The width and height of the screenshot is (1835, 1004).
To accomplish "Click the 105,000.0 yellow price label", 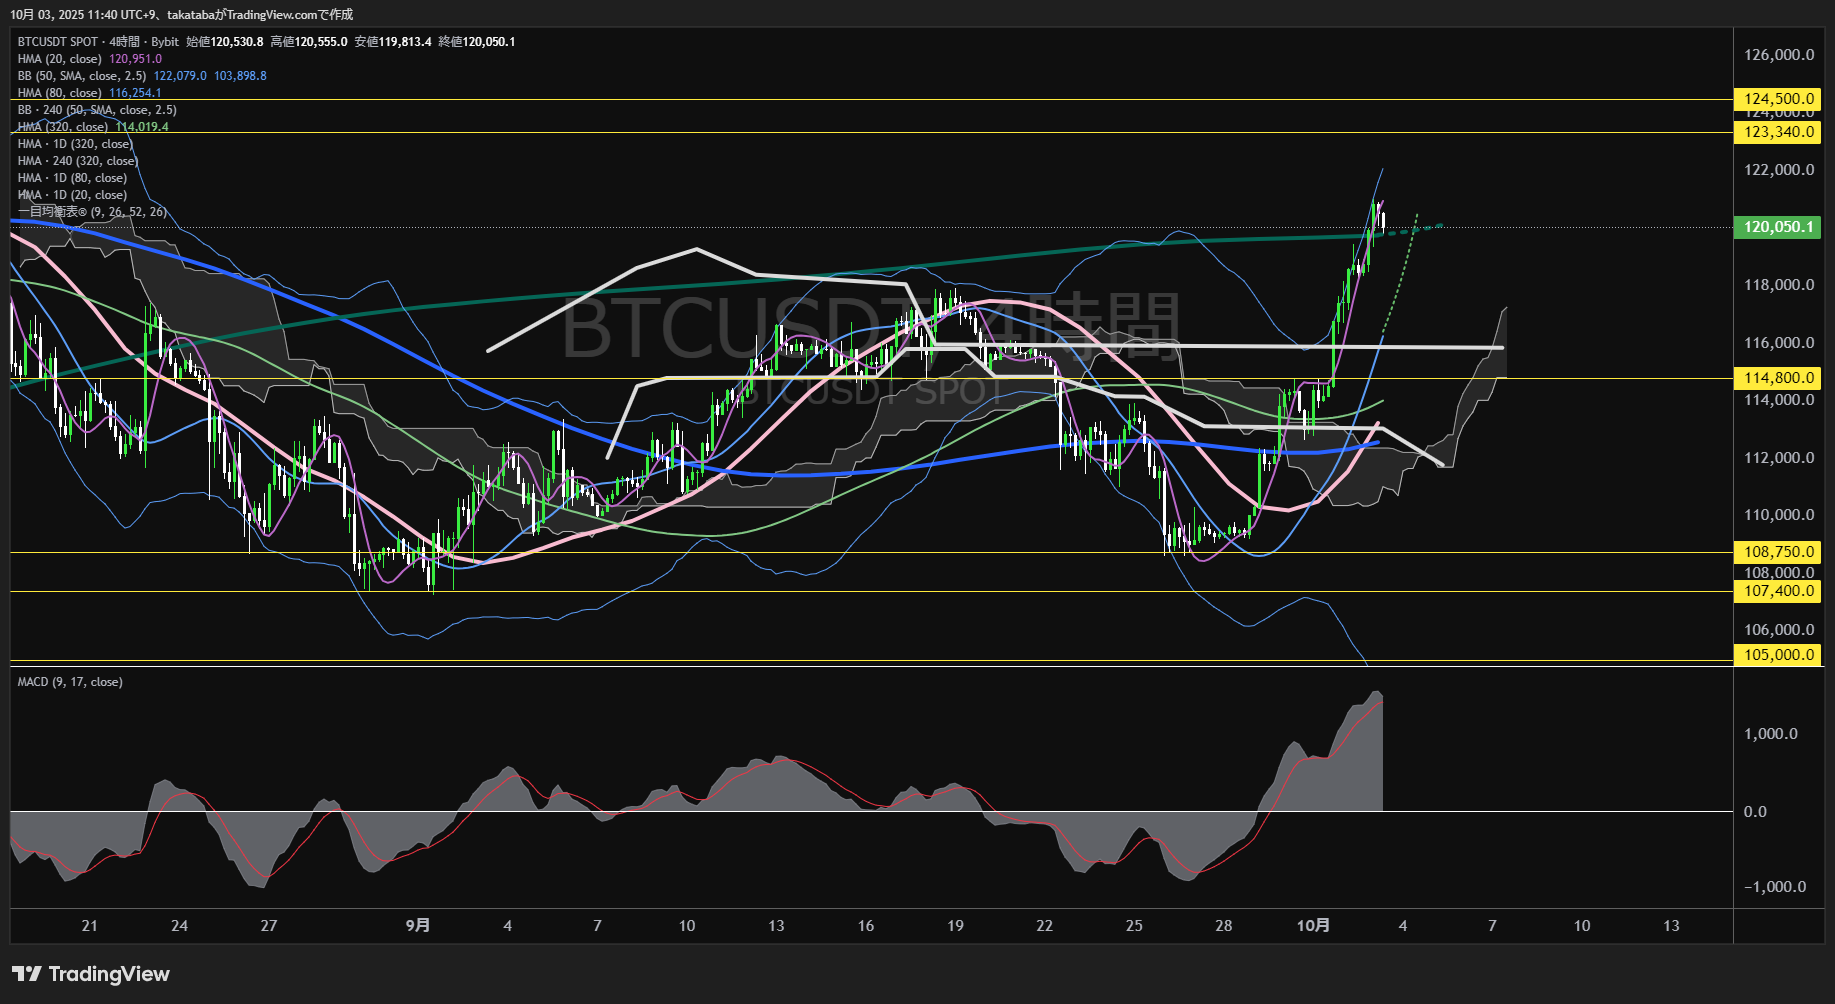I will tap(1778, 655).
